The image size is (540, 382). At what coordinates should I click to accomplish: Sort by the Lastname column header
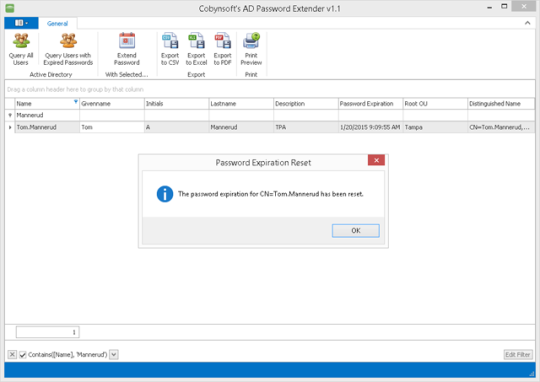[241, 104]
